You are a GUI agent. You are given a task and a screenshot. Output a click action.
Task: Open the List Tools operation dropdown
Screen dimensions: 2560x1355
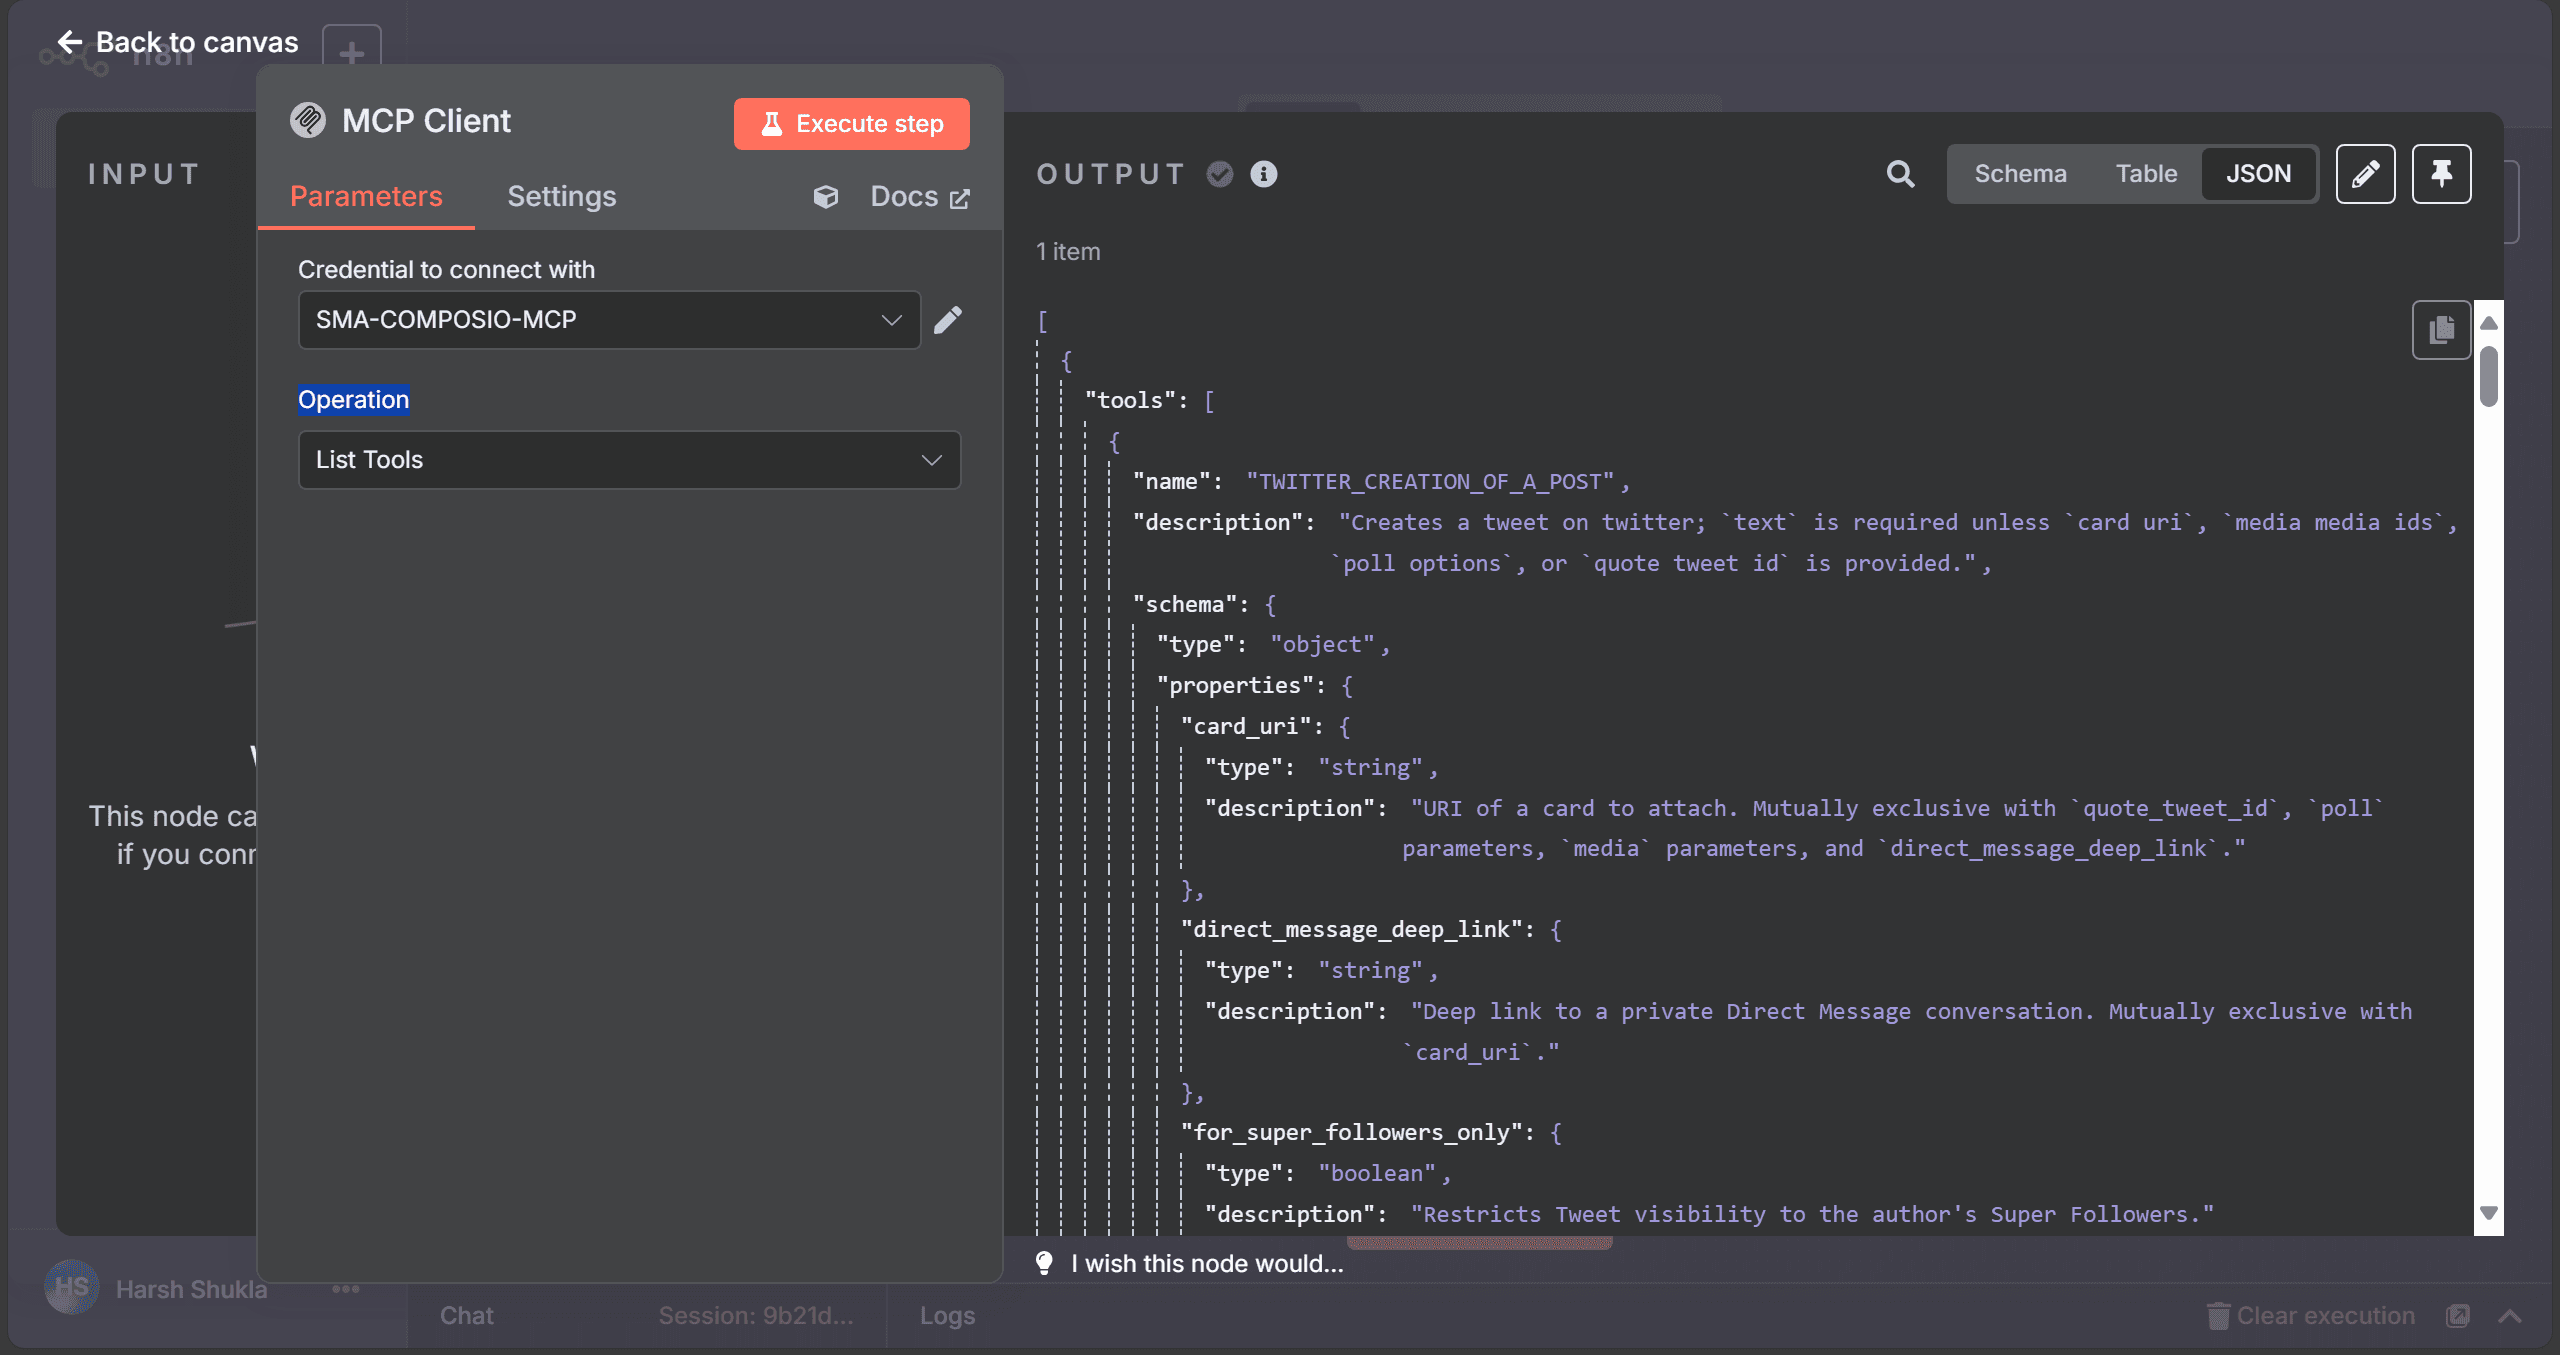[629, 460]
